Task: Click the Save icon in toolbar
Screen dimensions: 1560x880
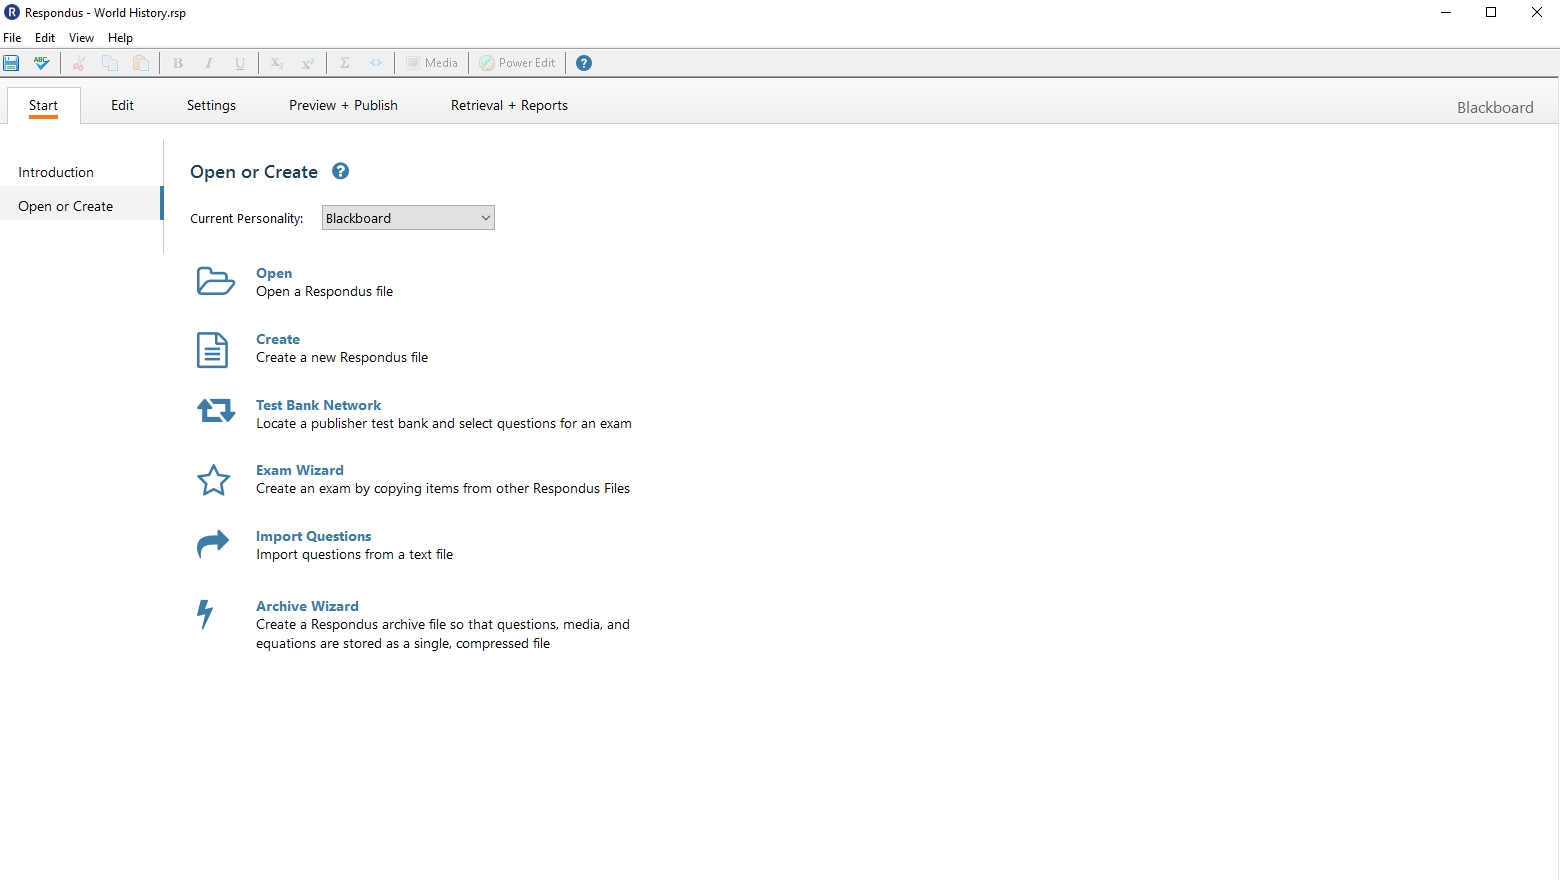Action: 11,63
